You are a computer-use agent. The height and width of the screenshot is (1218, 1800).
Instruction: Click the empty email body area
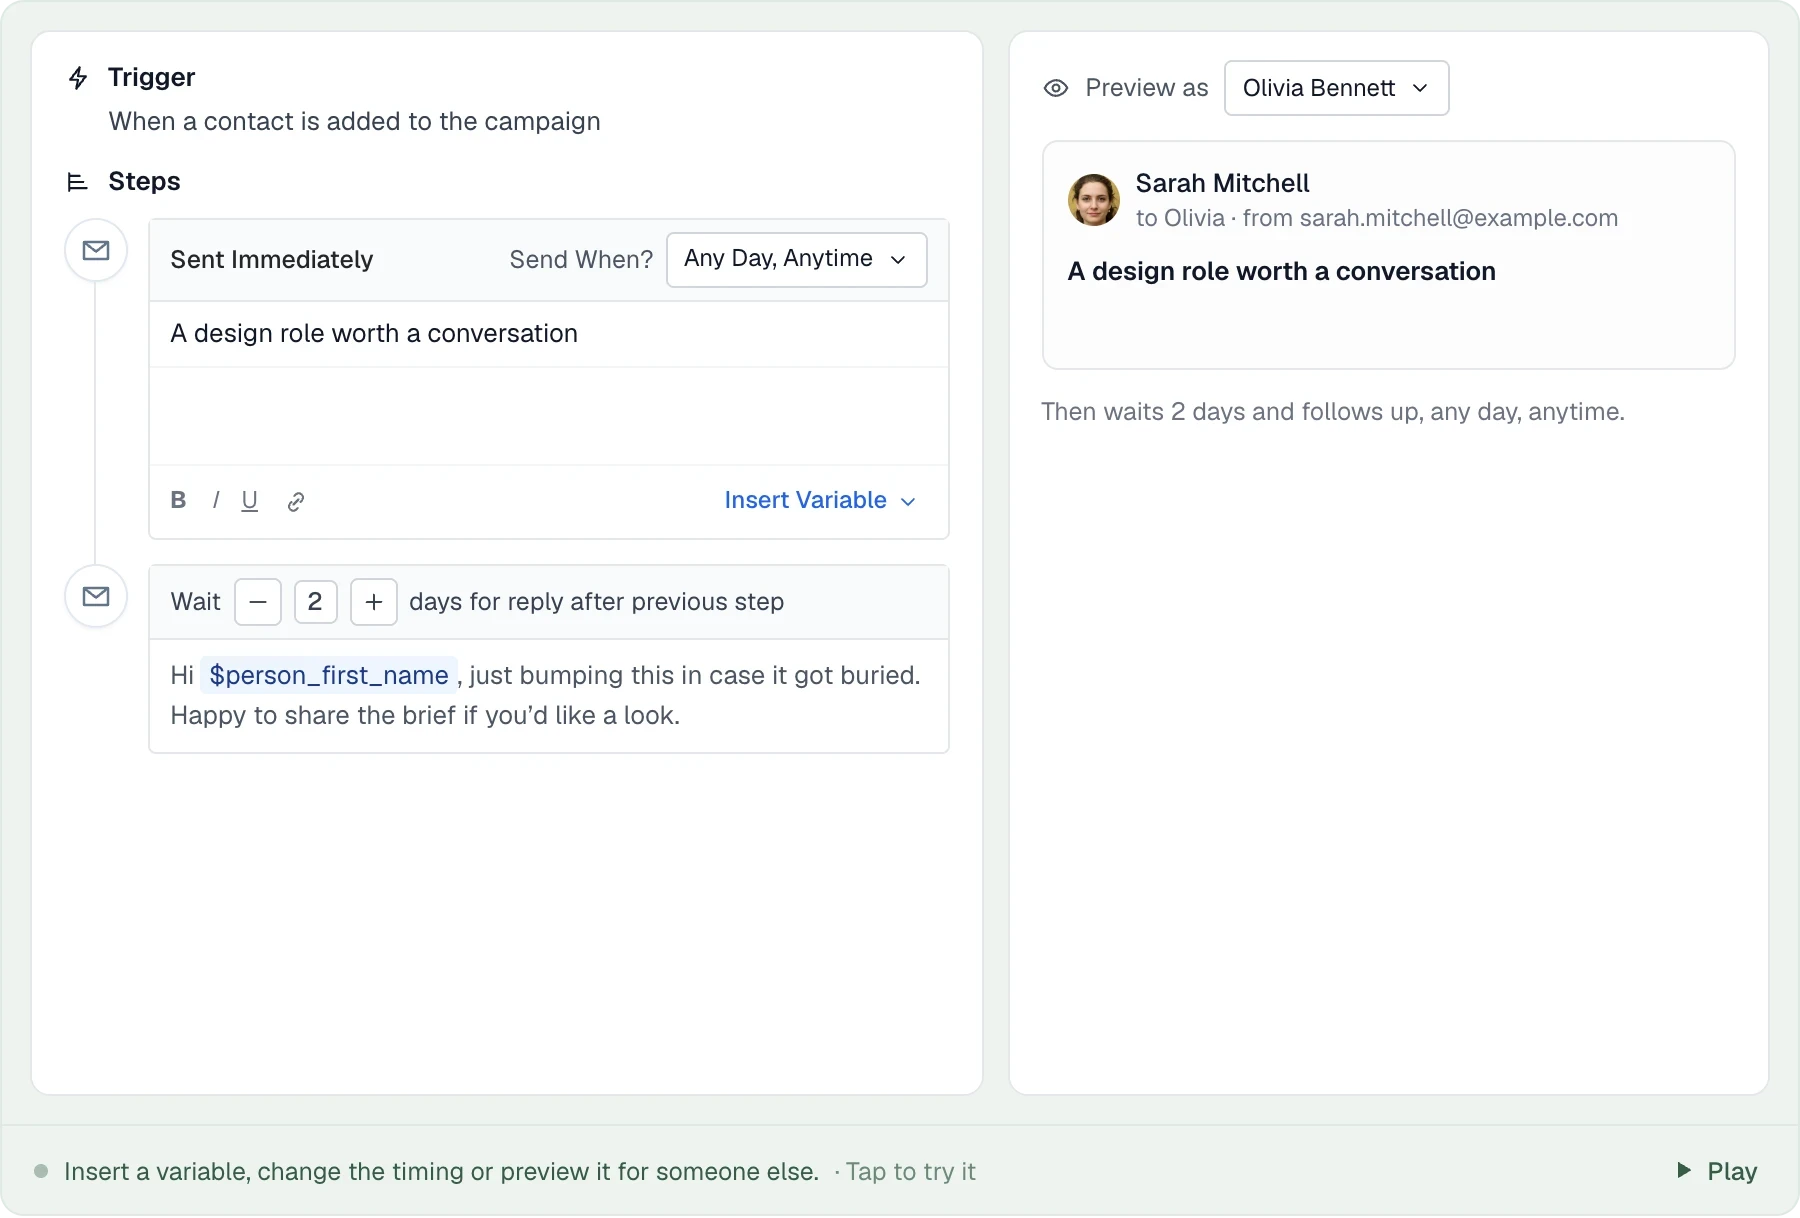pos(549,416)
